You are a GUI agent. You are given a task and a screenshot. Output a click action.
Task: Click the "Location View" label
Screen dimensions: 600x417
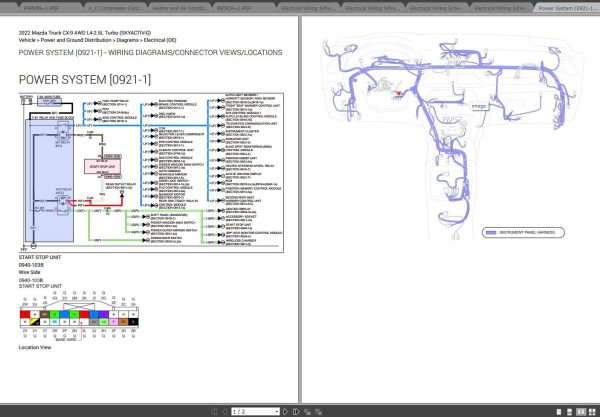35,347
